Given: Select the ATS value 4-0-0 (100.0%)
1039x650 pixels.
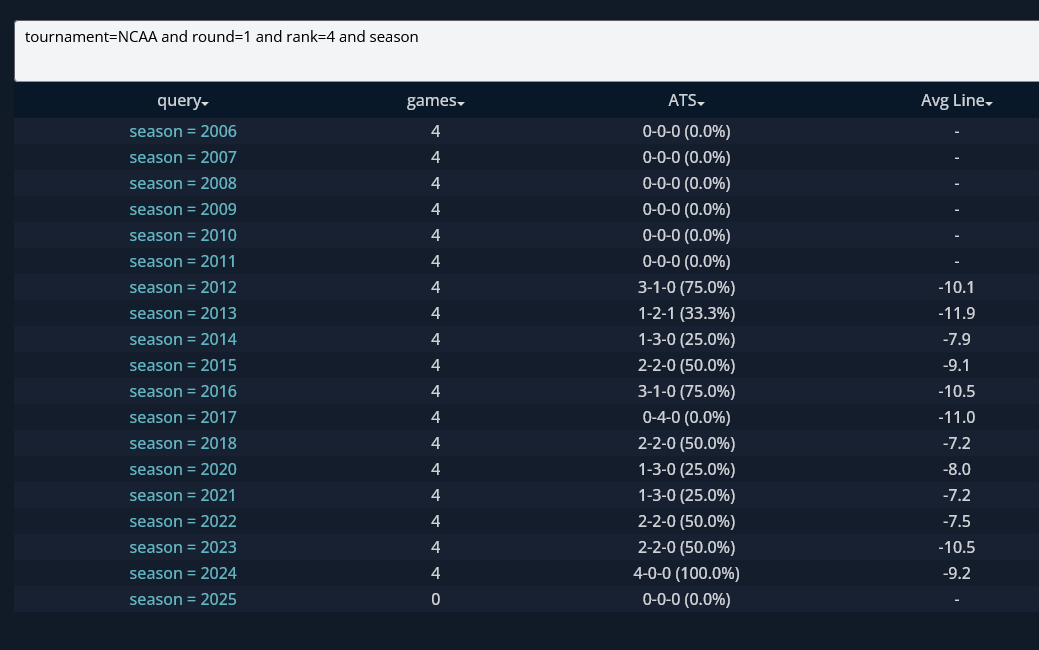Looking at the screenshot, I should 686,573.
